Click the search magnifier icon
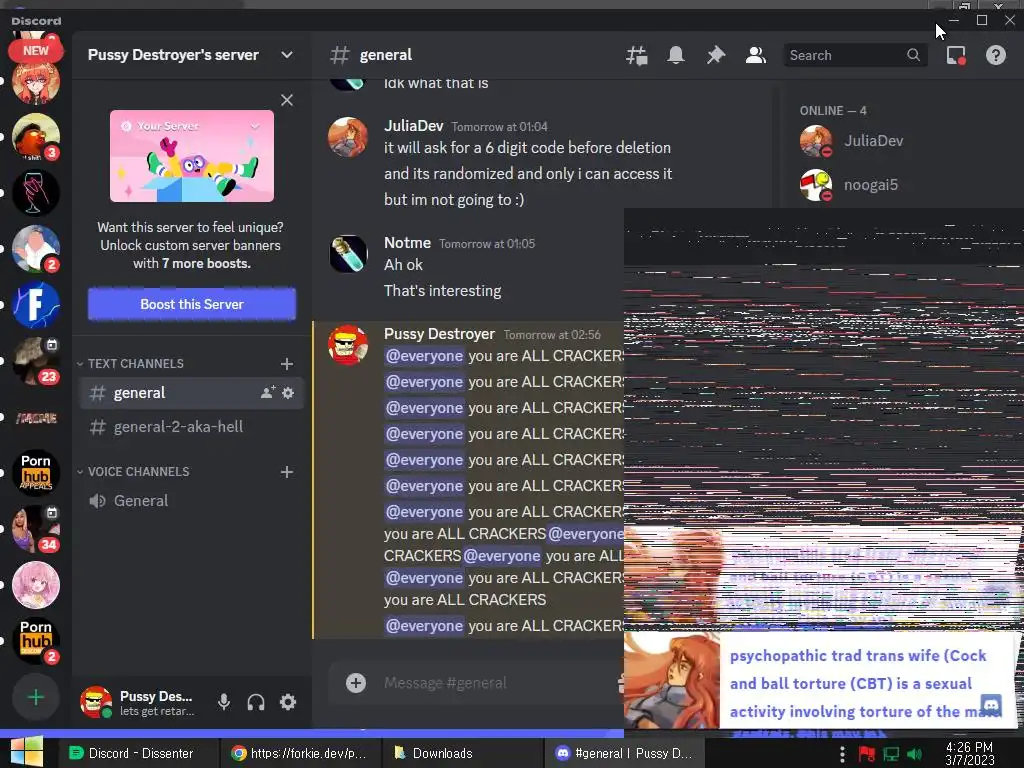Screen dimensions: 1024x768 [x=913, y=56]
